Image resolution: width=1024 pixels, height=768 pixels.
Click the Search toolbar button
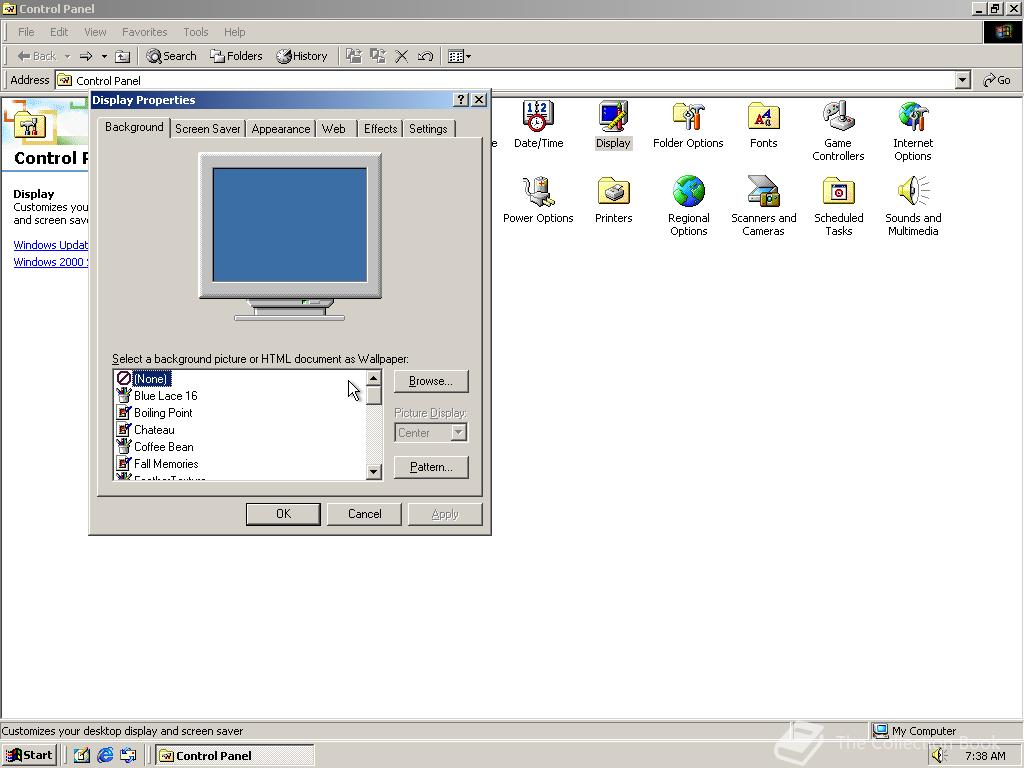pos(171,56)
